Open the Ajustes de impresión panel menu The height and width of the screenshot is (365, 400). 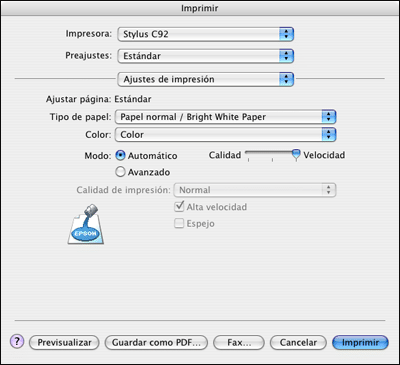tap(205, 79)
